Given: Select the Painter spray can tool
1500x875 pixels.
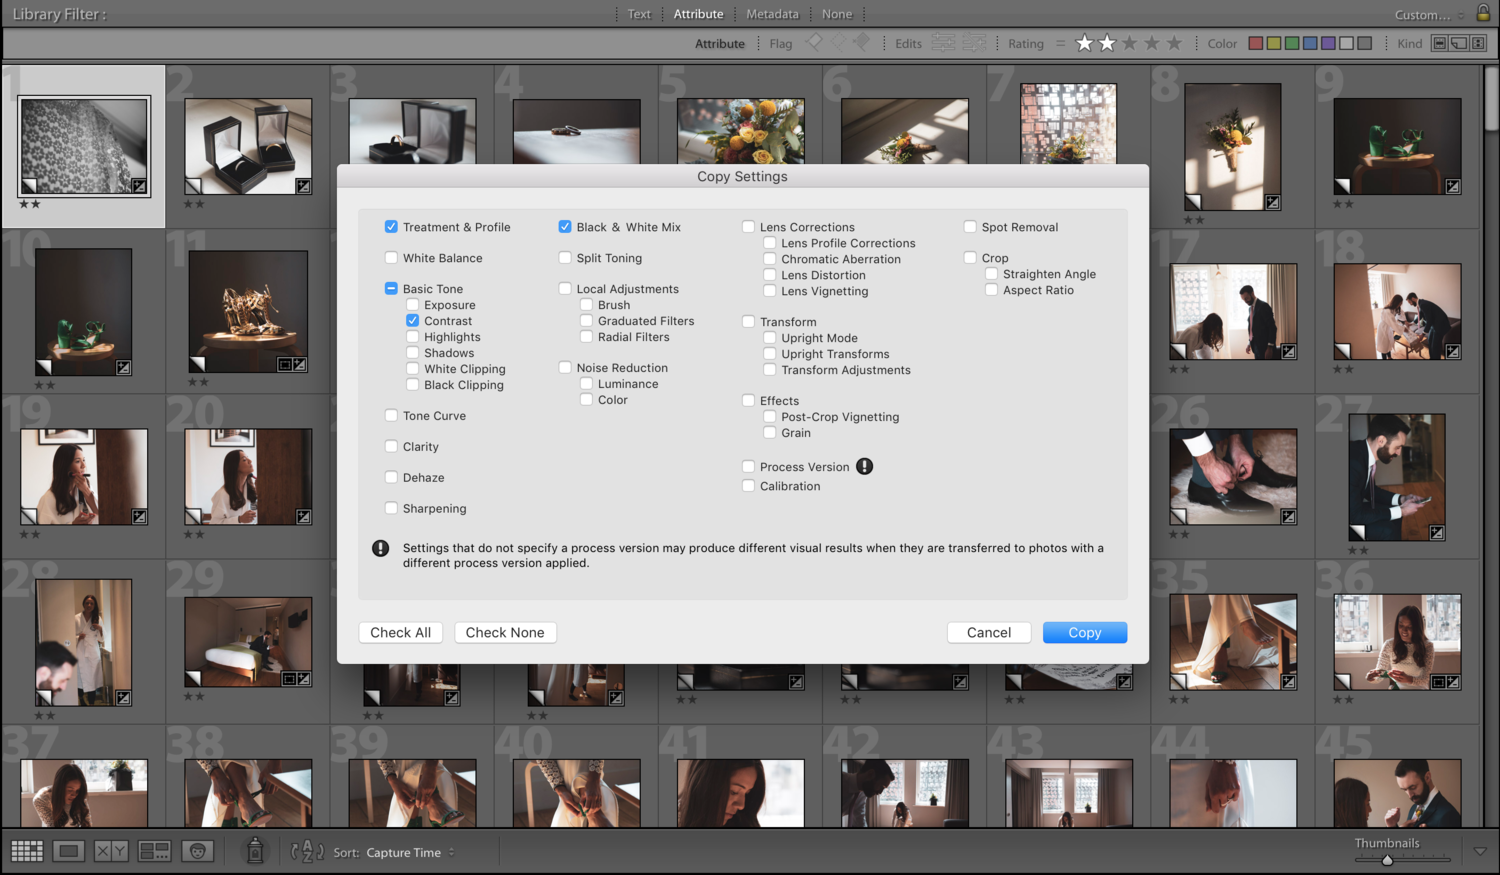Looking at the screenshot, I should [x=255, y=850].
